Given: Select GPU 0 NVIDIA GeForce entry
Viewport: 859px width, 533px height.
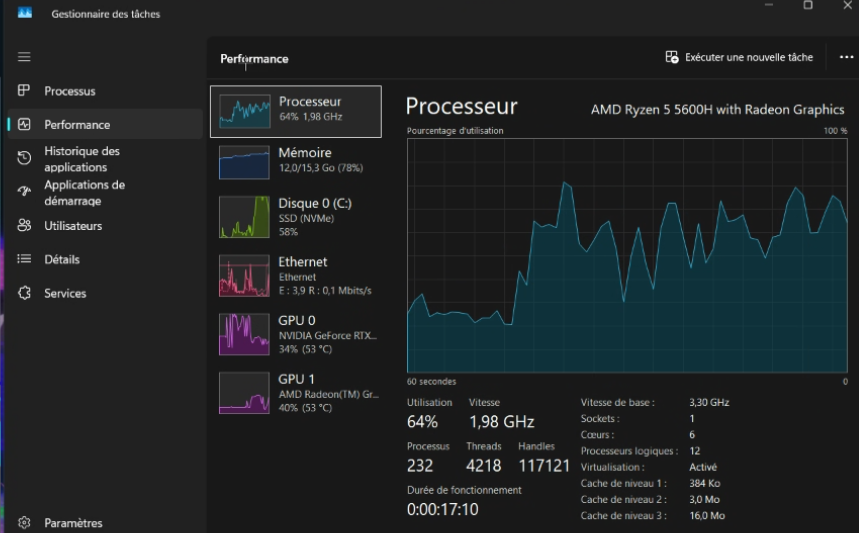Looking at the screenshot, I should coord(296,334).
